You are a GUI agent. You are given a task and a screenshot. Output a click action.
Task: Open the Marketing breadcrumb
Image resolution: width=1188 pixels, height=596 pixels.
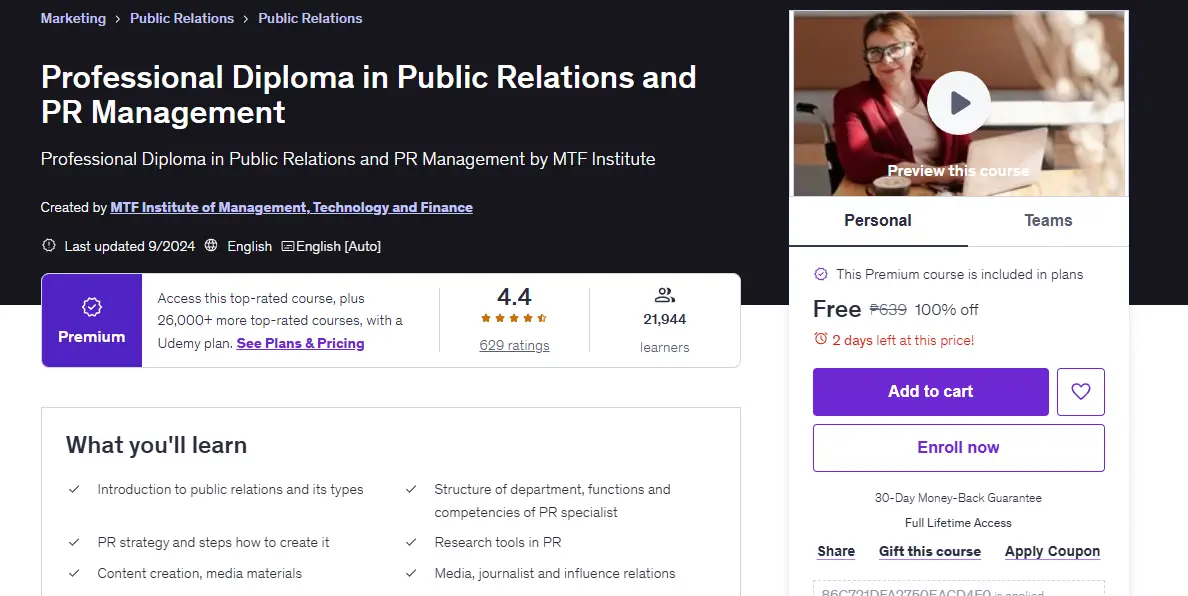coord(73,18)
